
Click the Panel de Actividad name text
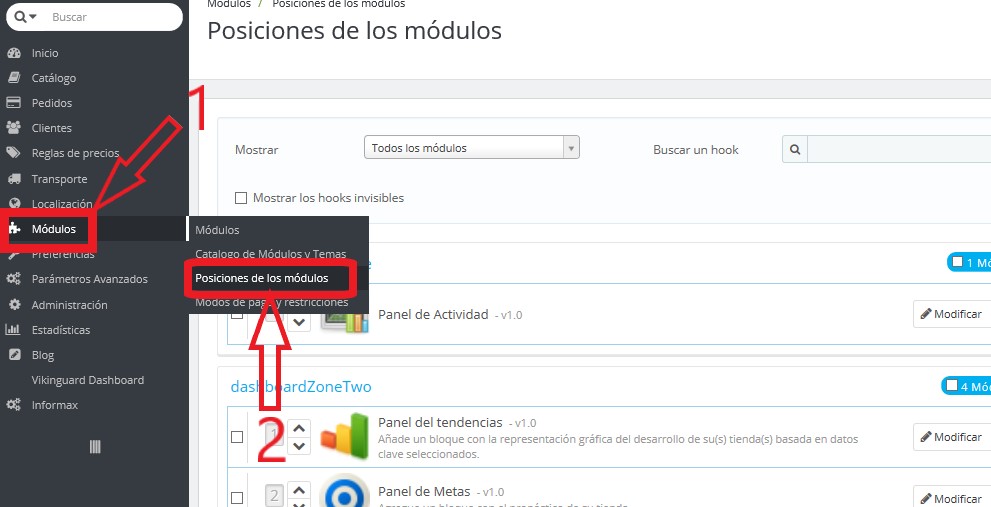[433, 314]
